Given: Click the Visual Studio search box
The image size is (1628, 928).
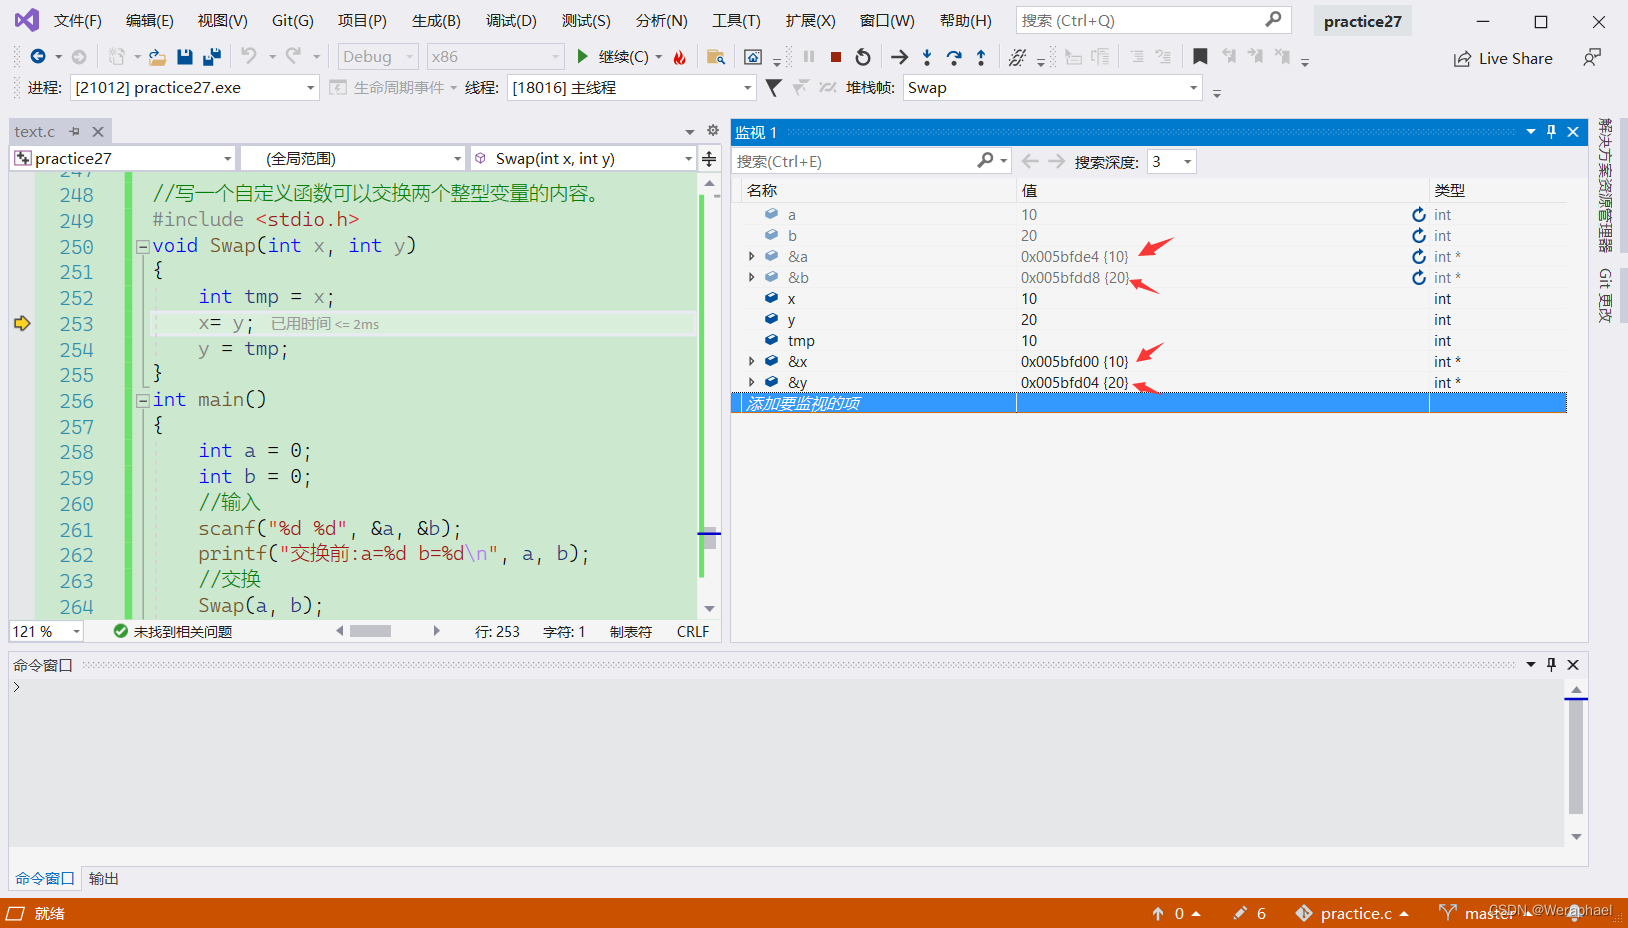Looking at the screenshot, I should (1153, 20).
